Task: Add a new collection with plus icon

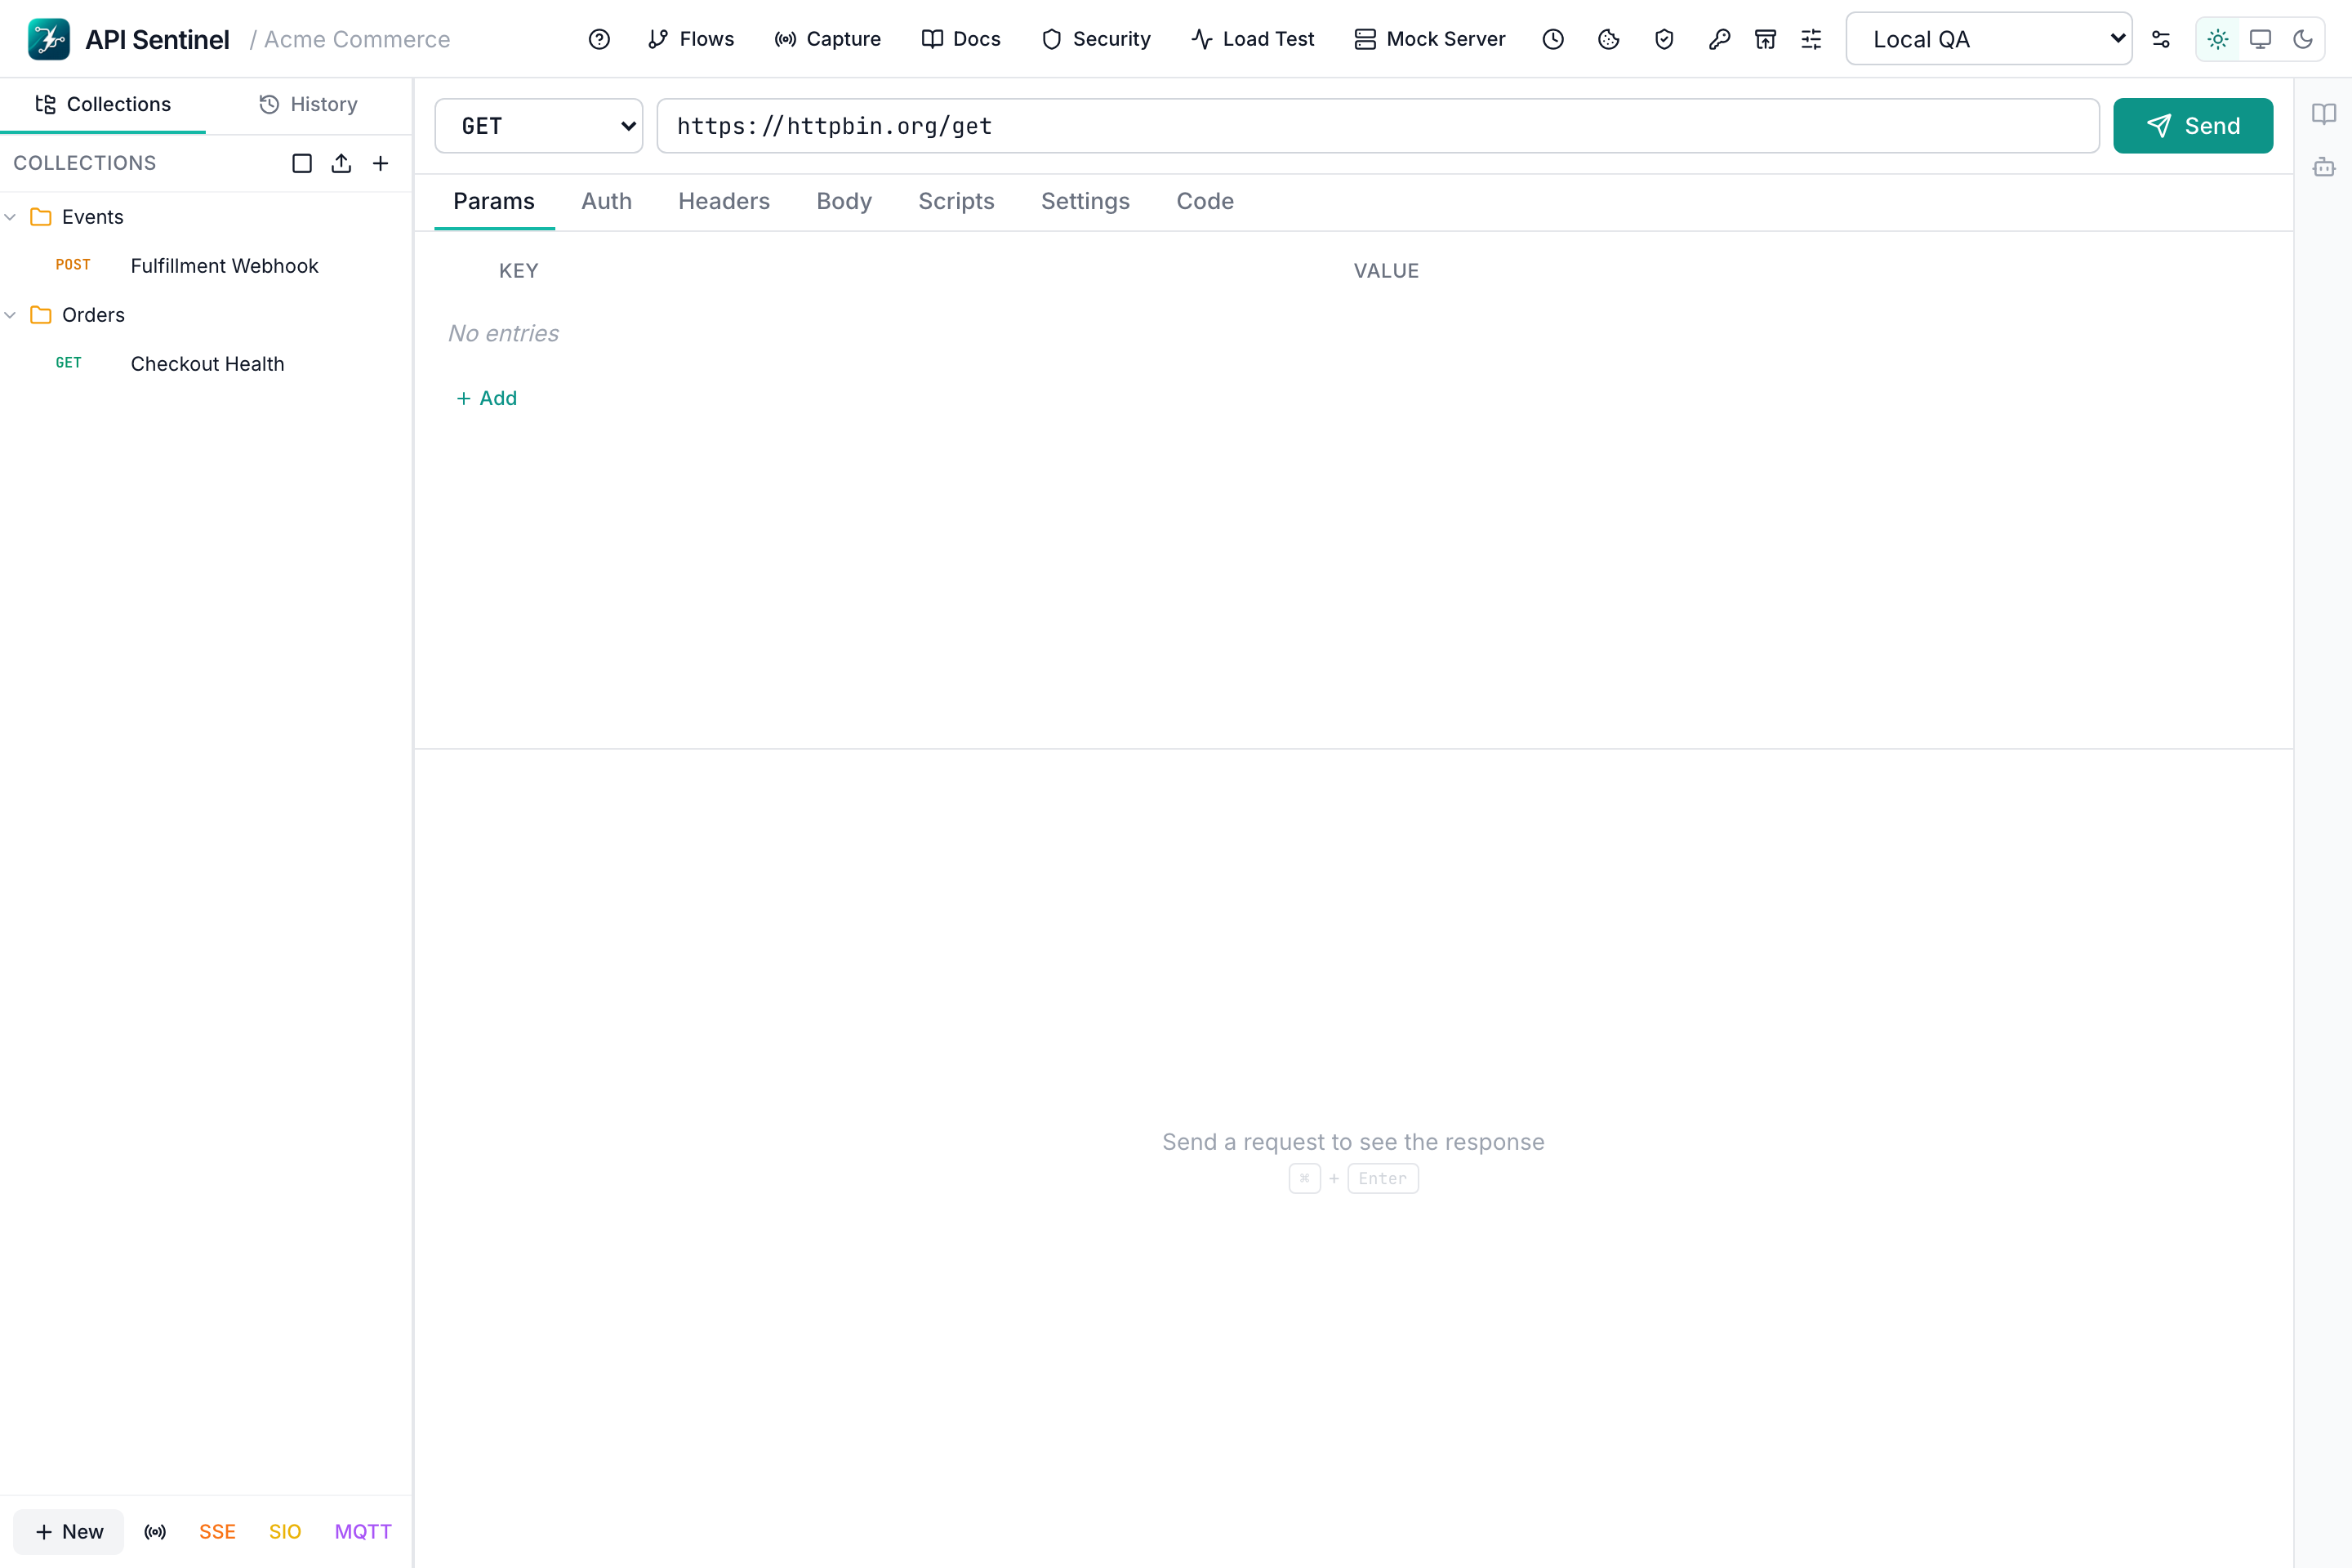Action: pyautogui.click(x=381, y=163)
